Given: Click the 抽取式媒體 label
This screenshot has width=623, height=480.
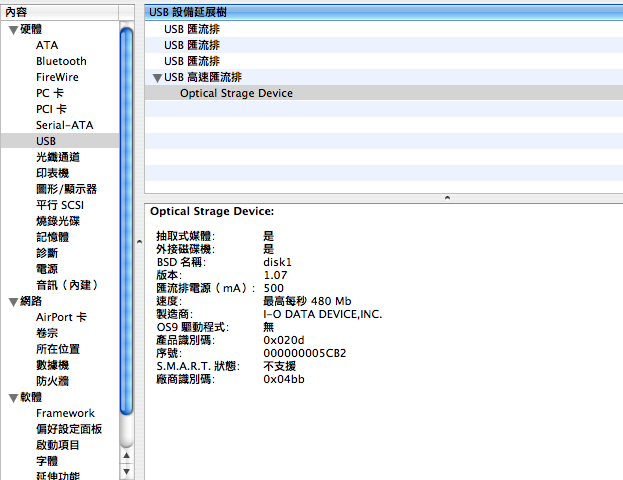Looking at the screenshot, I should 186,236.
